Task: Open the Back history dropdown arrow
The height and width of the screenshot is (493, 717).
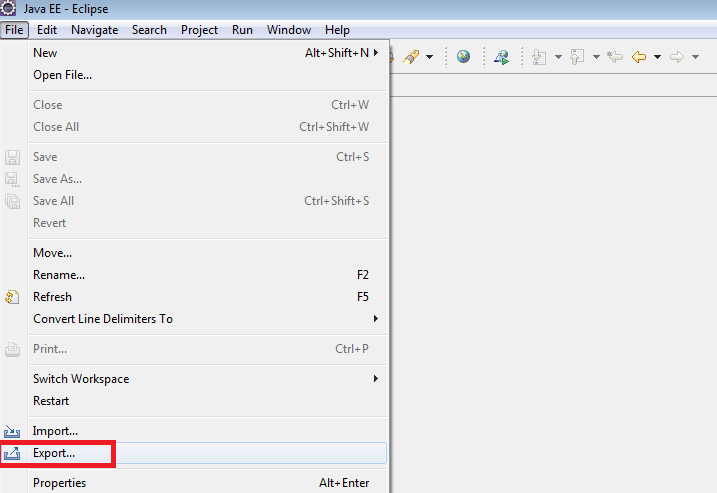Action: pyautogui.click(x=658, y=57)
